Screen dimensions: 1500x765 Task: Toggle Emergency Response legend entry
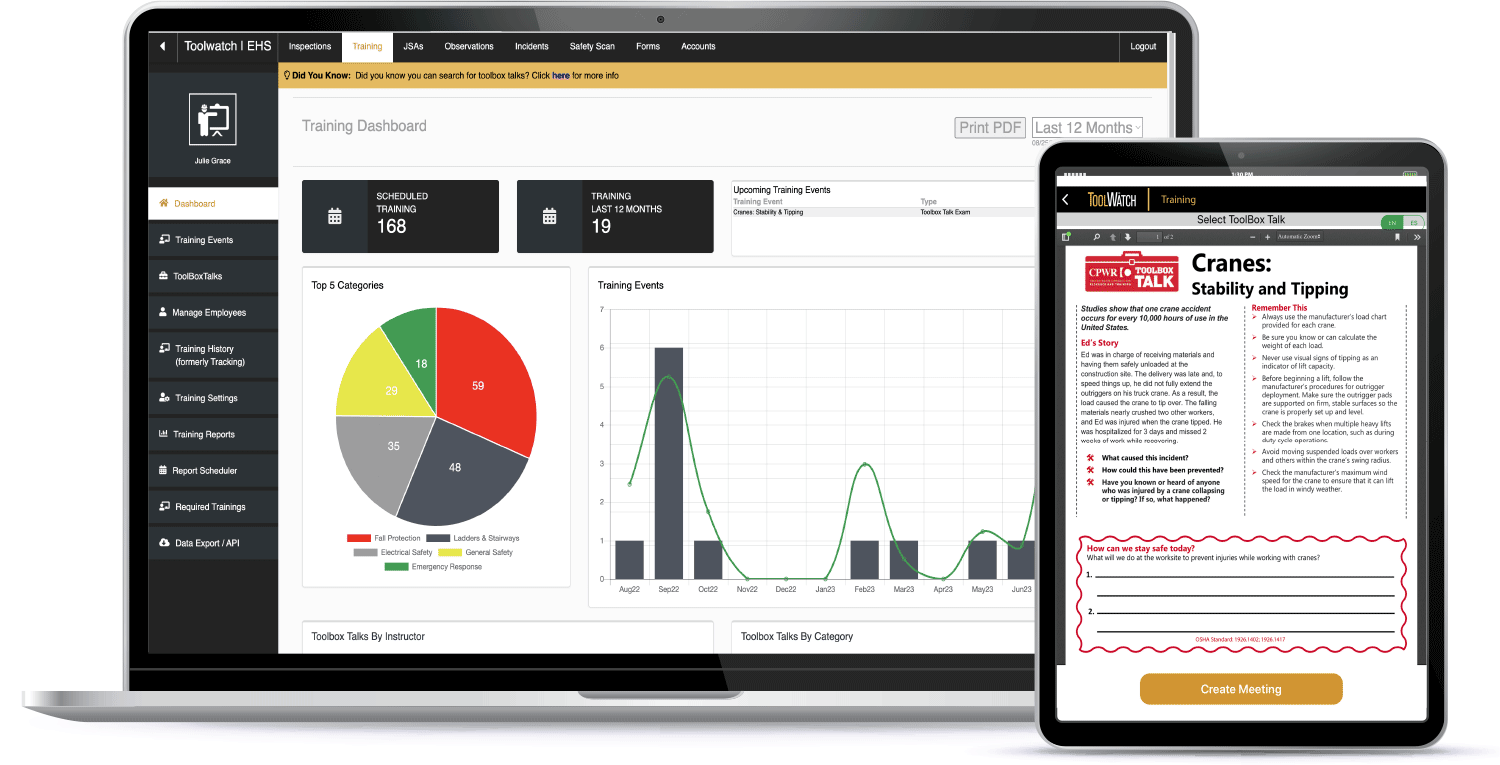(x=433, y=566)
